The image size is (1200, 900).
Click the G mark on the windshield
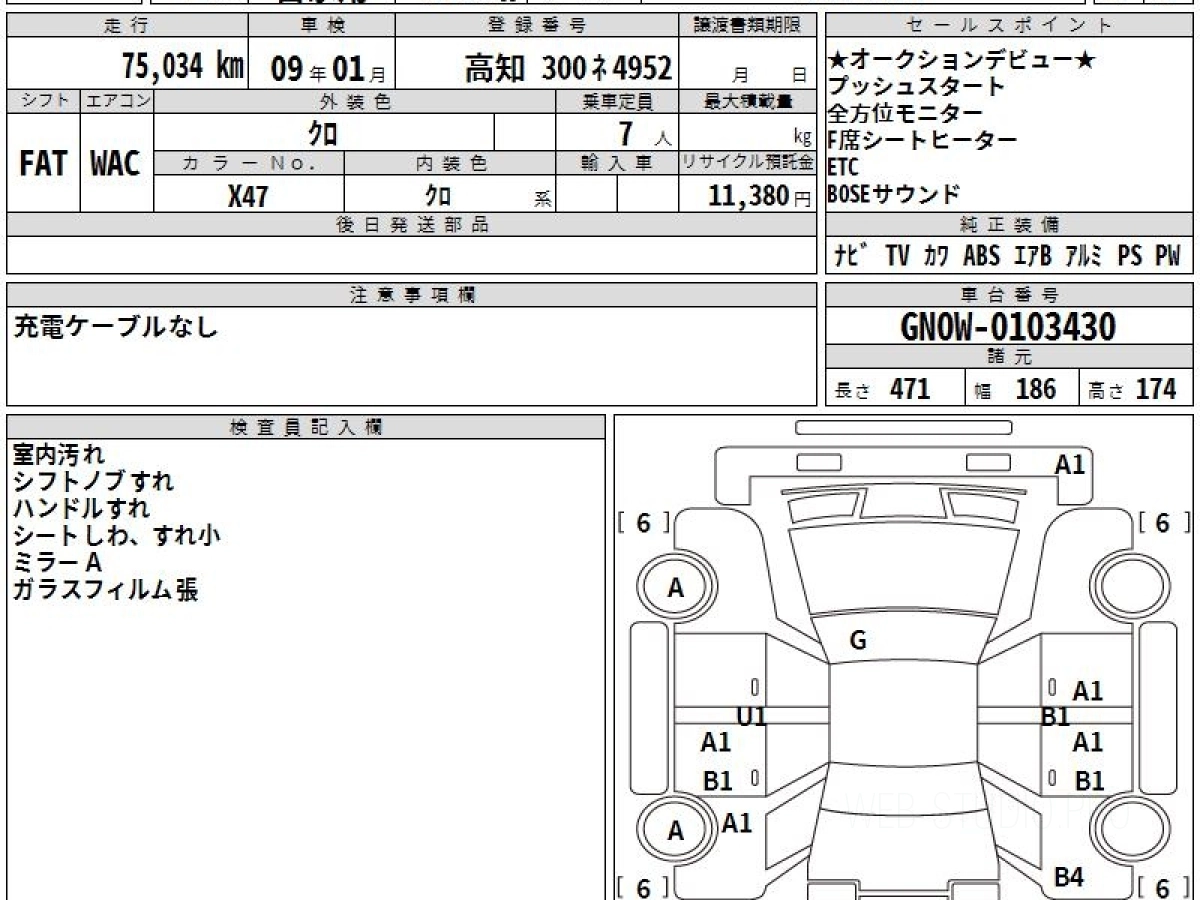tap(857, 641)
